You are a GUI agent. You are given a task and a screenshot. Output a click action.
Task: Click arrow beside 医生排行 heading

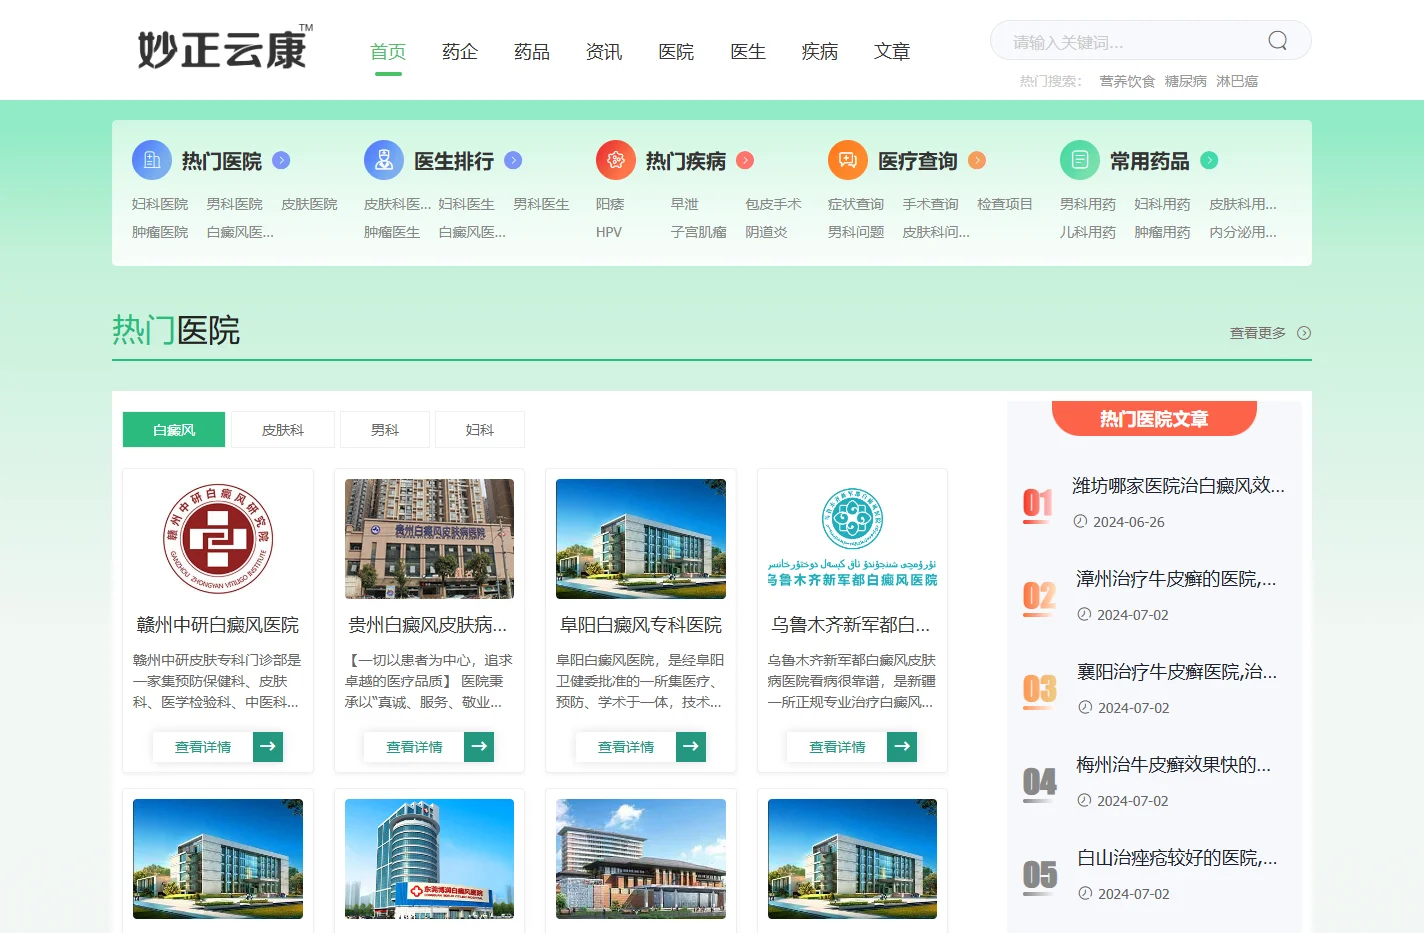coord(513,160)
